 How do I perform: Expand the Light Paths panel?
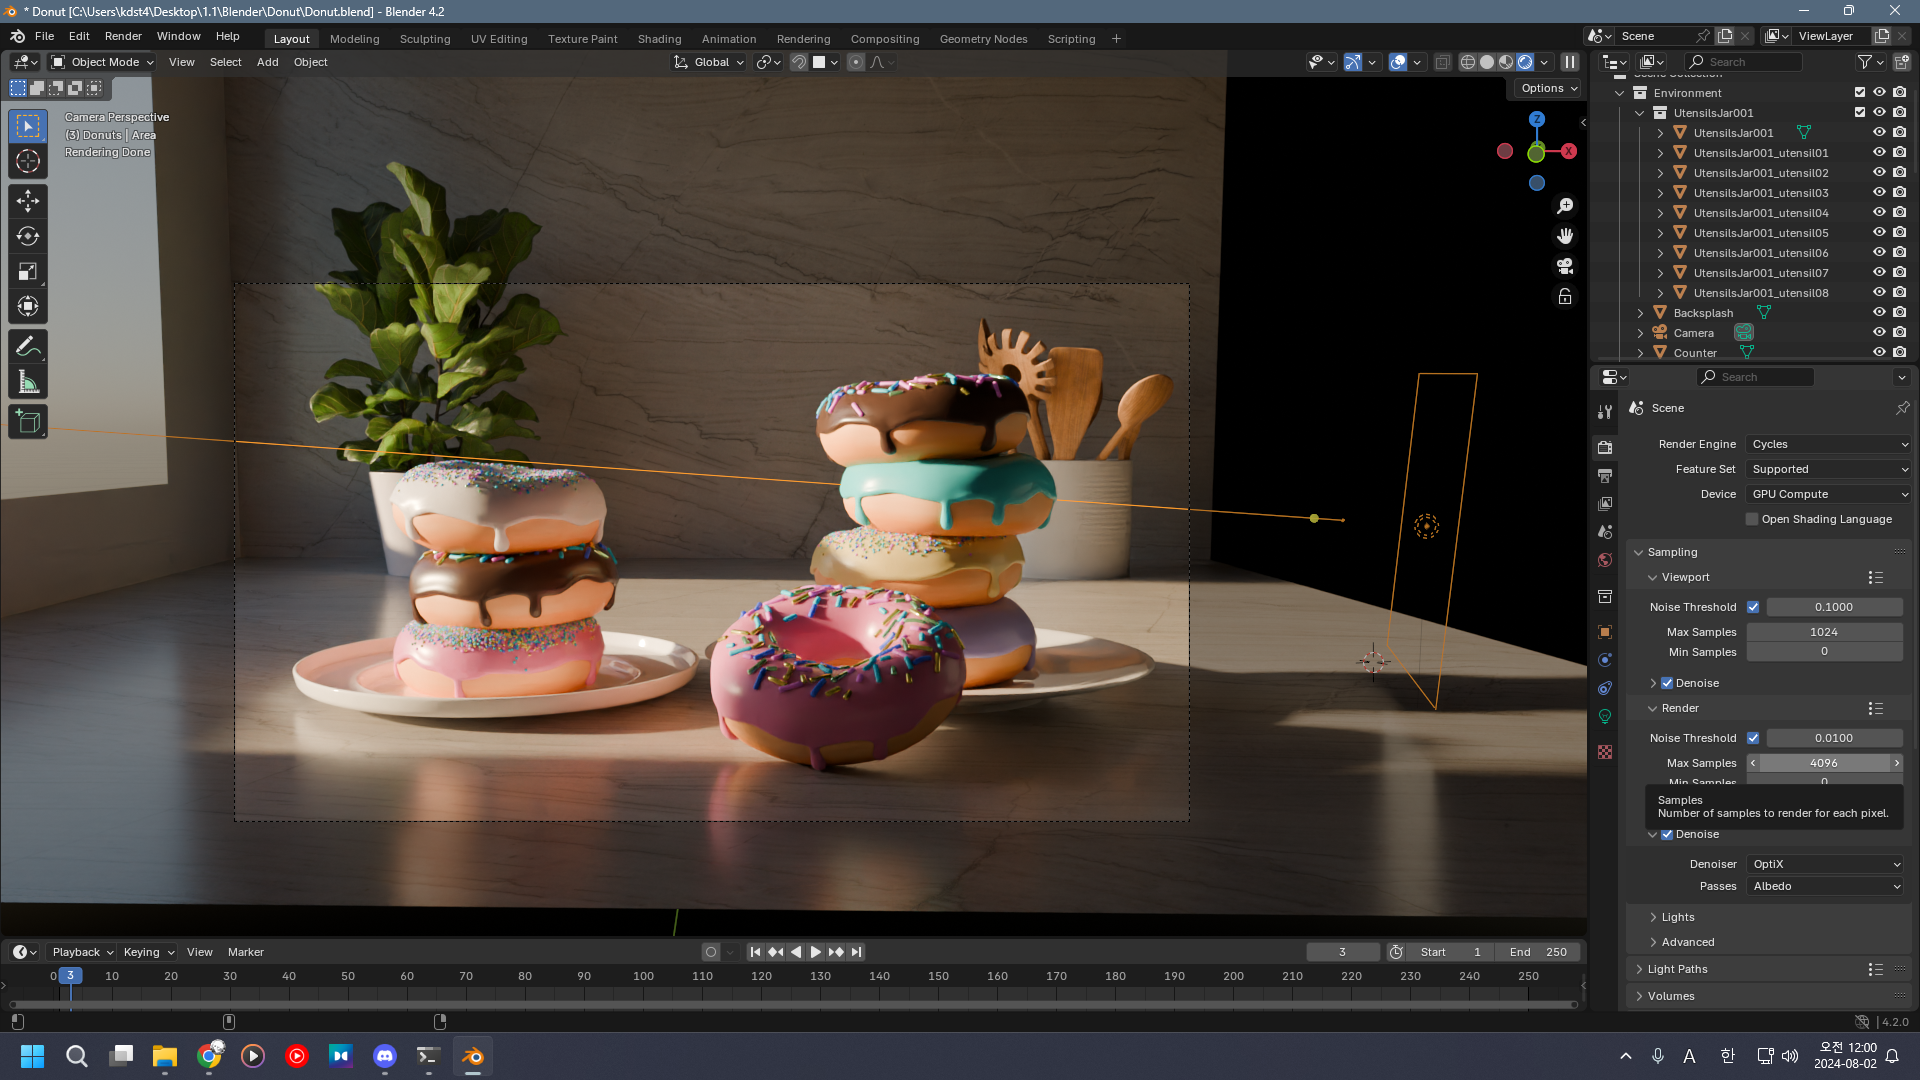click(1677, 969)
